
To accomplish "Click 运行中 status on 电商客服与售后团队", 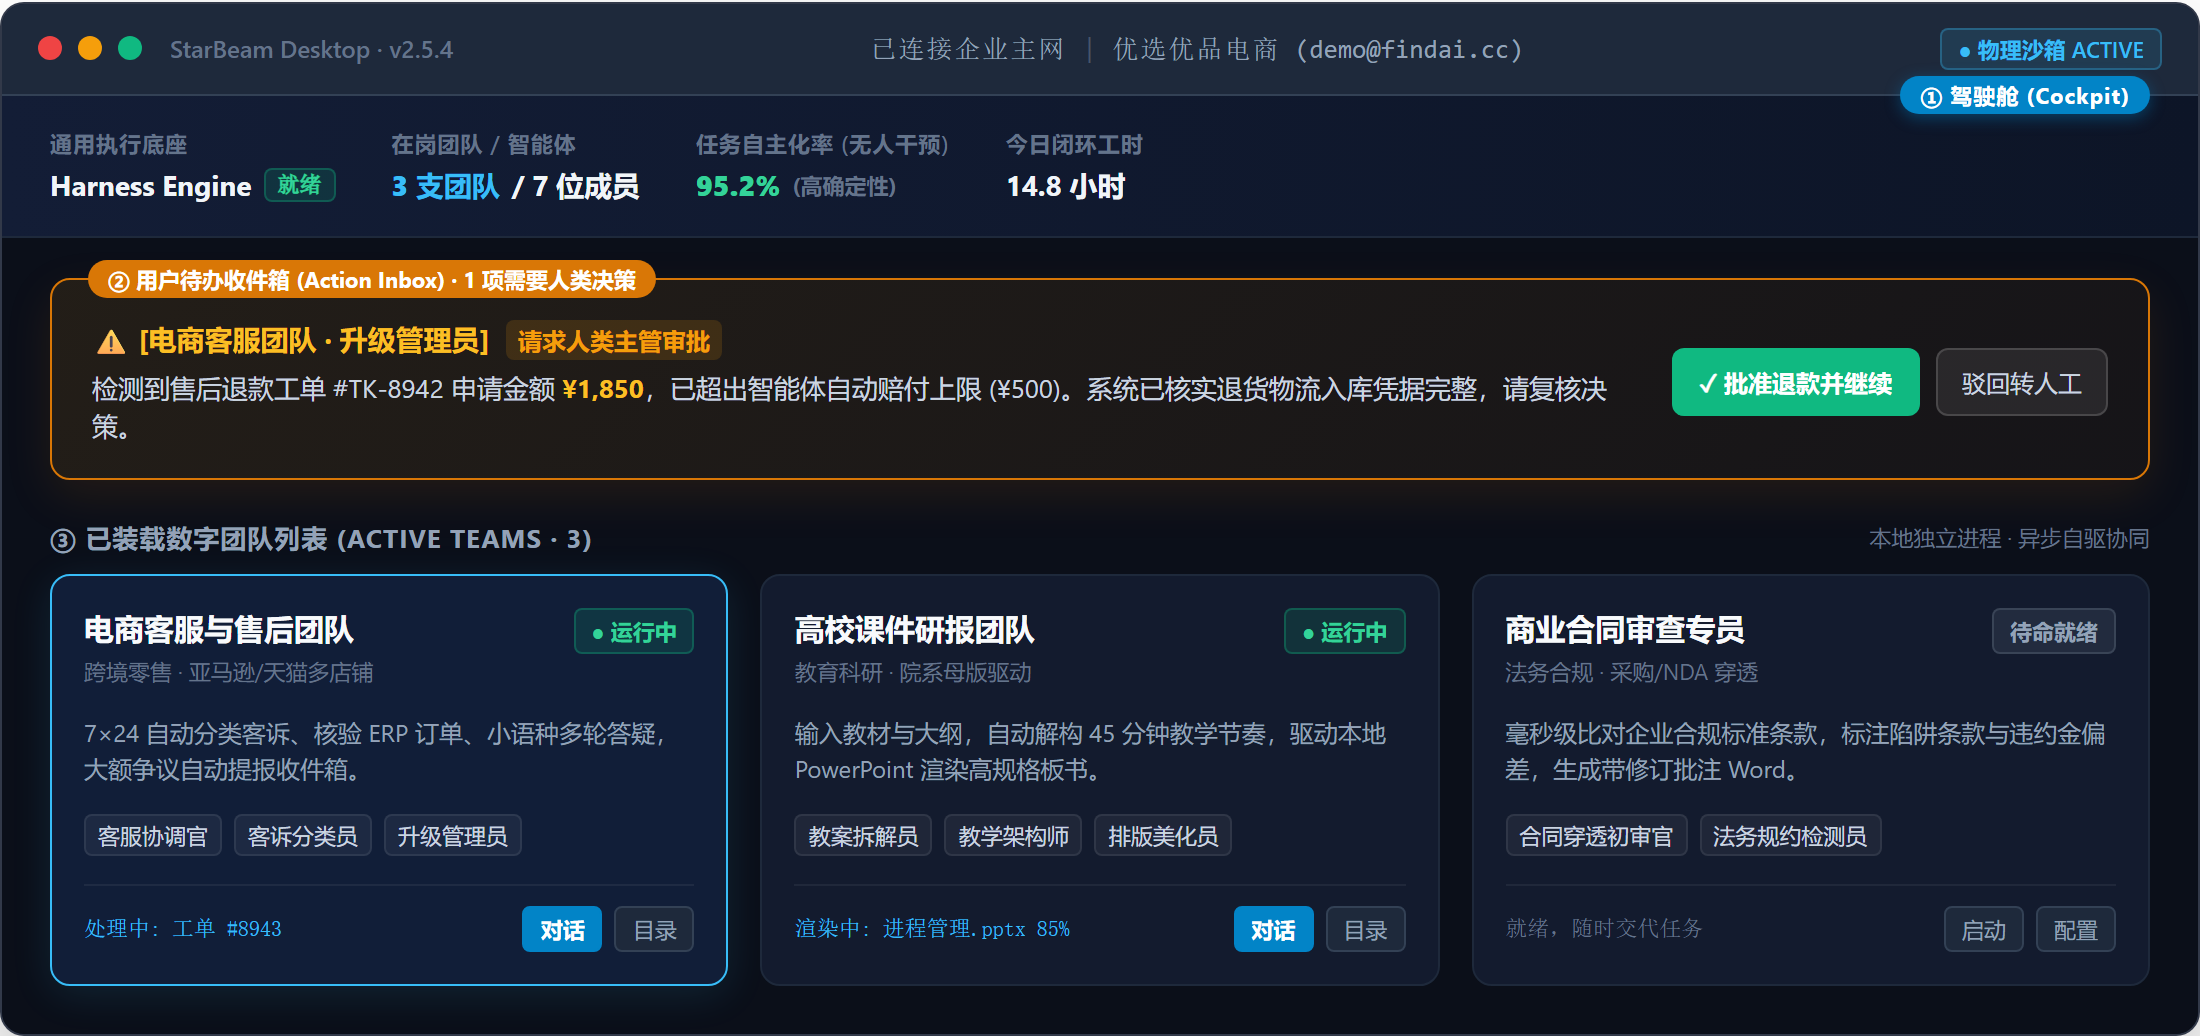I will click(634, 631).
